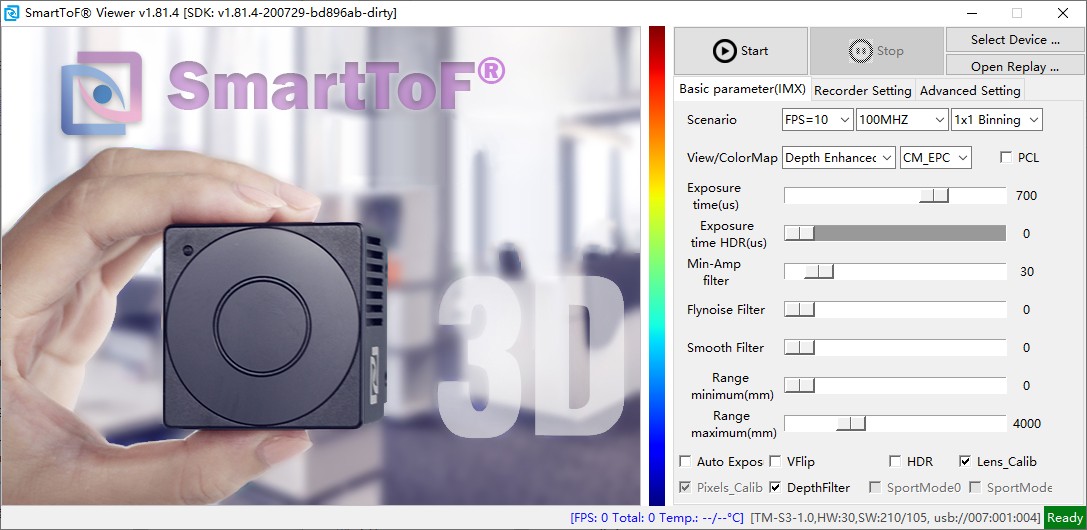Enable the PCL checkbox

tap(1006, 158)
